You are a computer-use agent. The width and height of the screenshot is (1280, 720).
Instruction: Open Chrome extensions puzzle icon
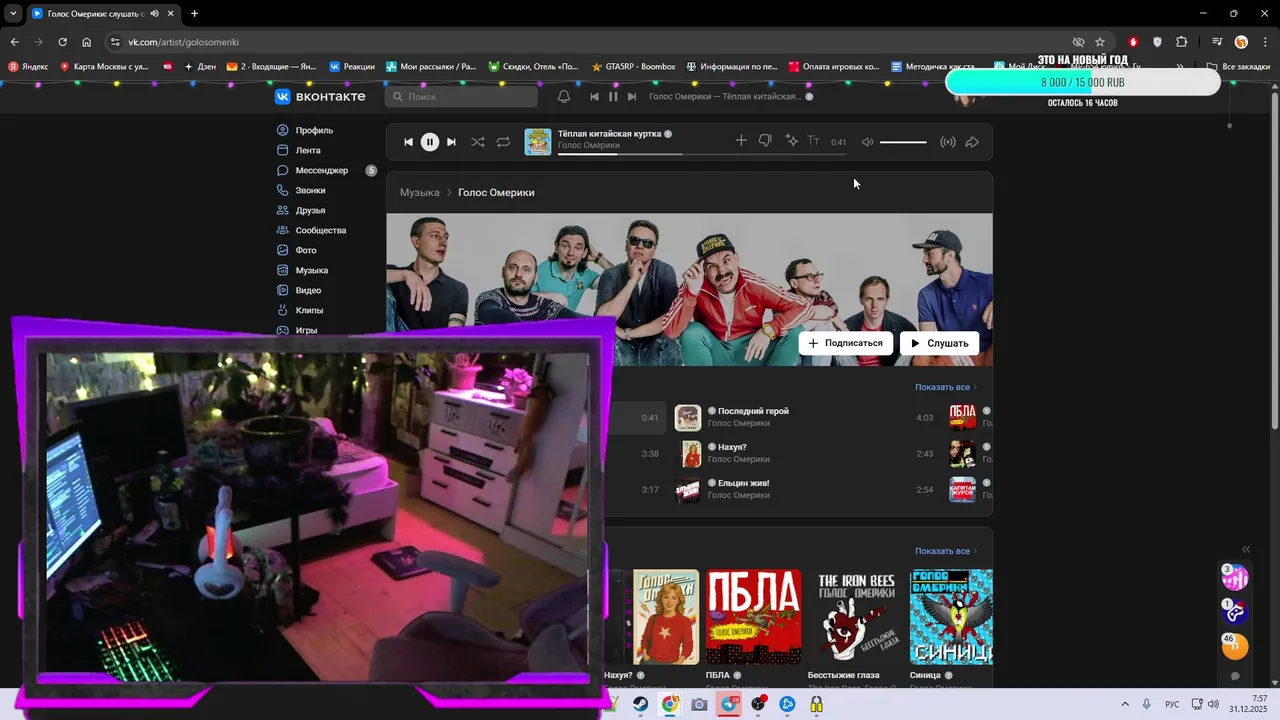coord(1182,42)
